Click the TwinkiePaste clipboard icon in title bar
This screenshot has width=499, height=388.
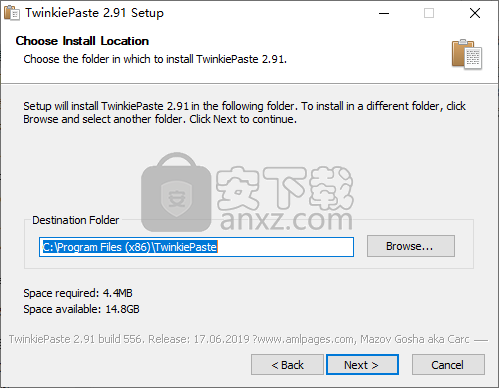click(12, 13)
